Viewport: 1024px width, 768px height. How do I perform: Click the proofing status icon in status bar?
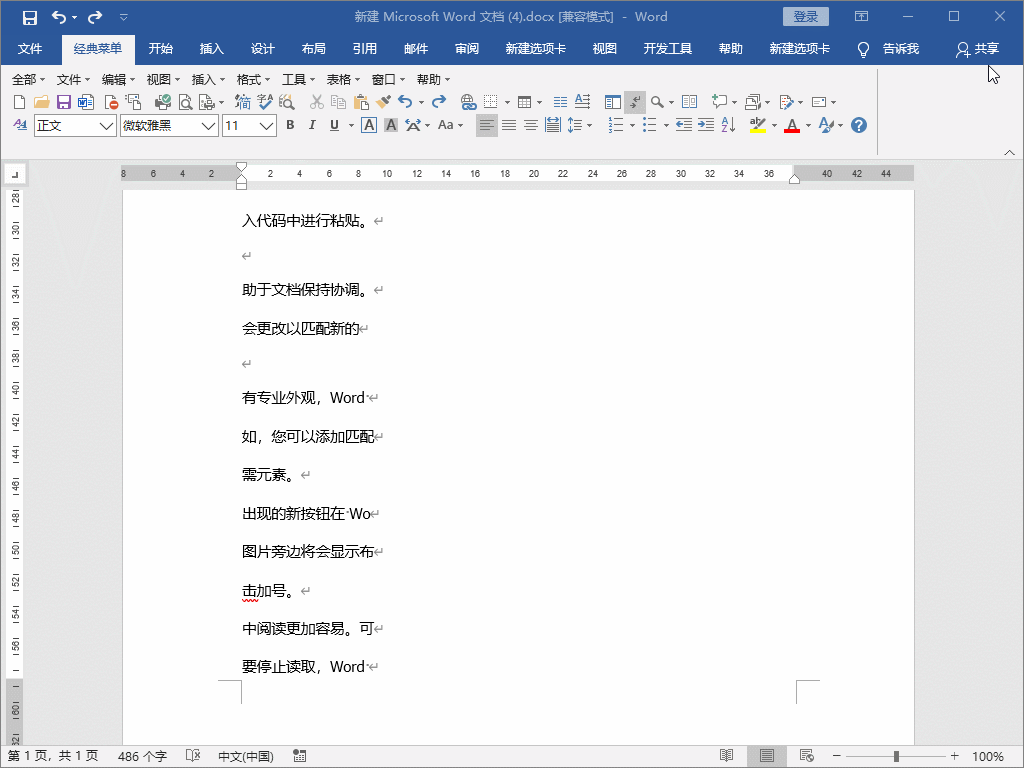[x=193, y=756]
